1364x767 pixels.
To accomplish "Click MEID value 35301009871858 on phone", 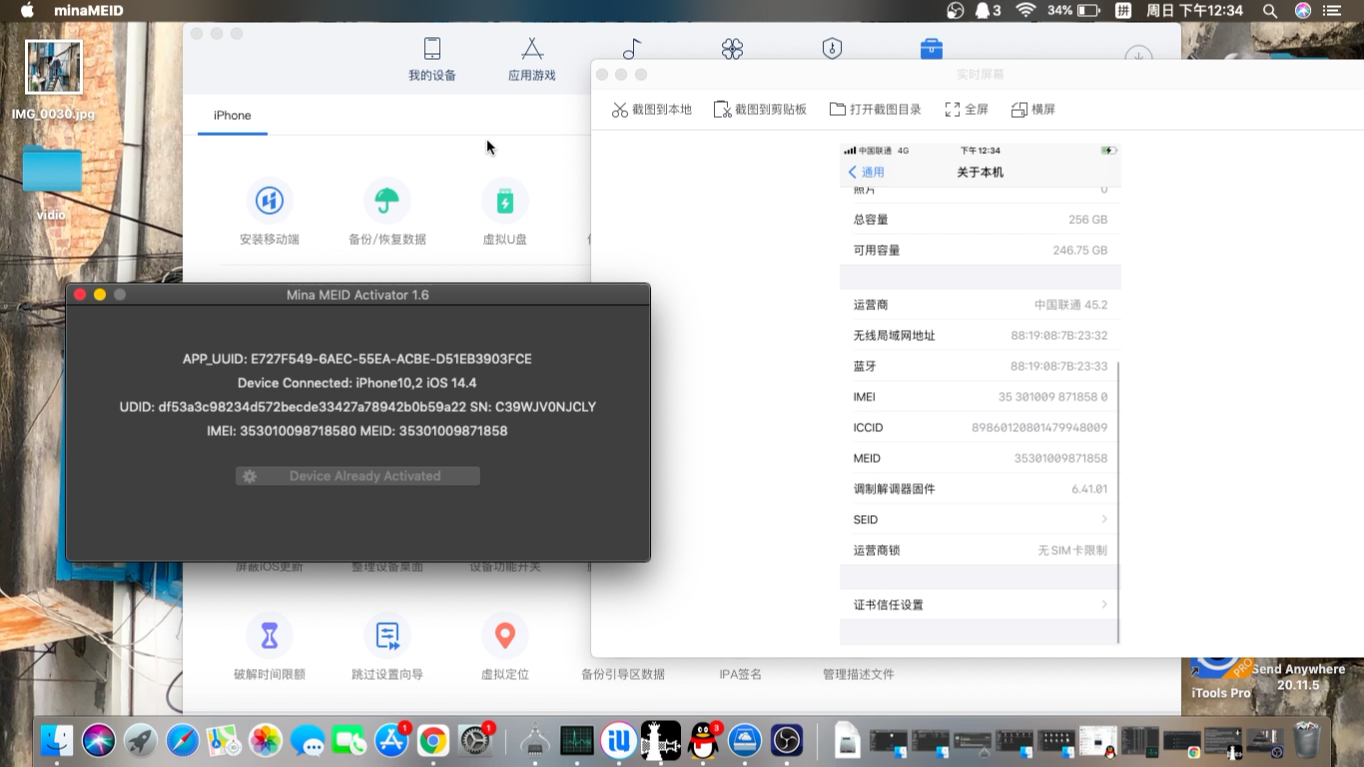I will coord(1060,458).
